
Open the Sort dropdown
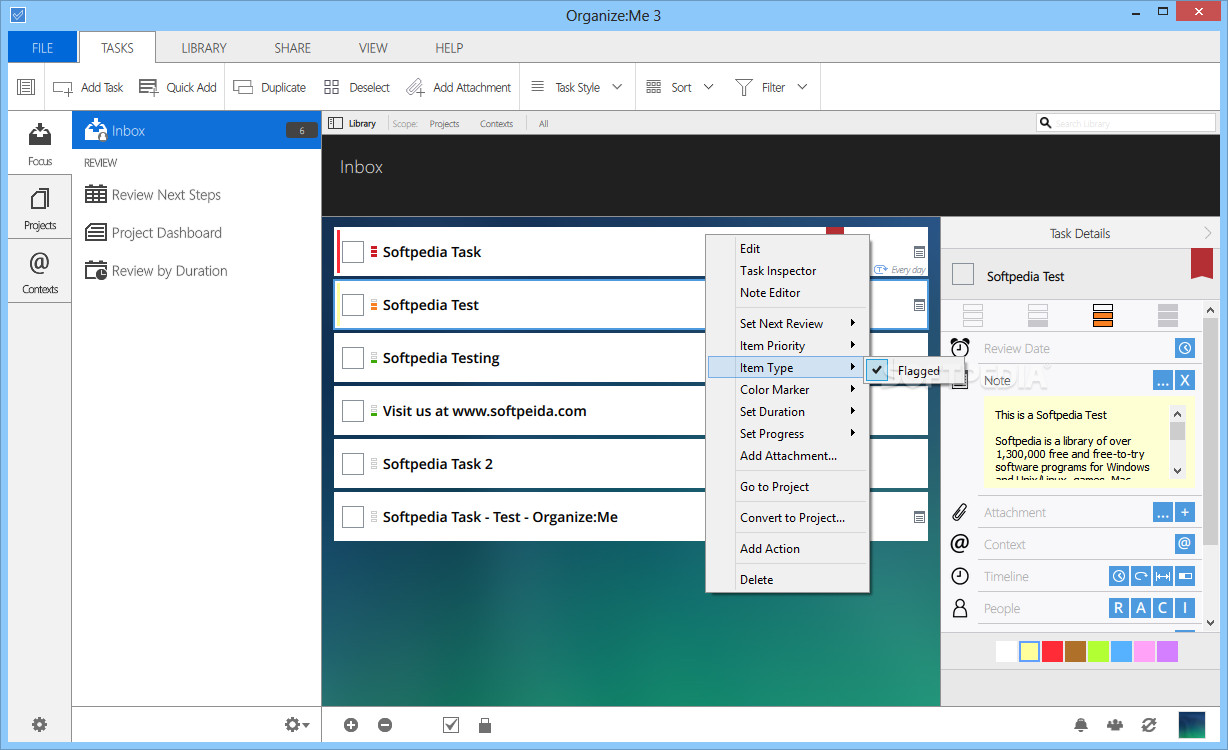680,87
